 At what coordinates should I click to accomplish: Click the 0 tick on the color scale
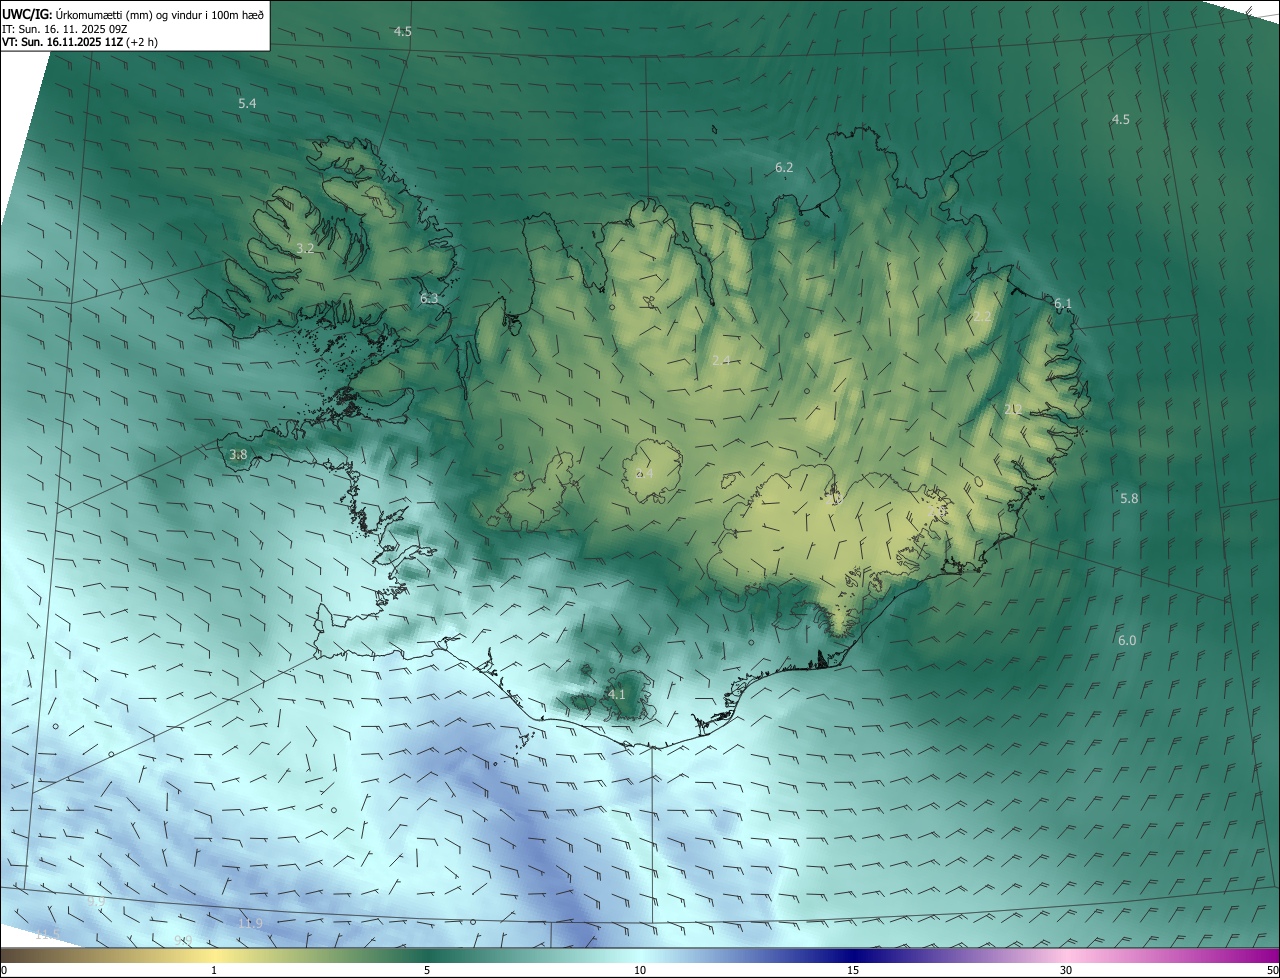(x=4, y=970)
